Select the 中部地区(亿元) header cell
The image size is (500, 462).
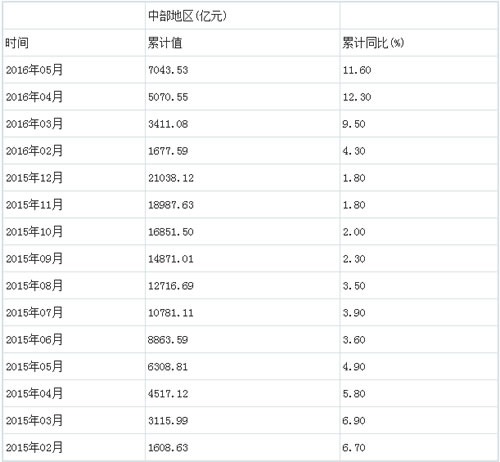tap(188, 16)
